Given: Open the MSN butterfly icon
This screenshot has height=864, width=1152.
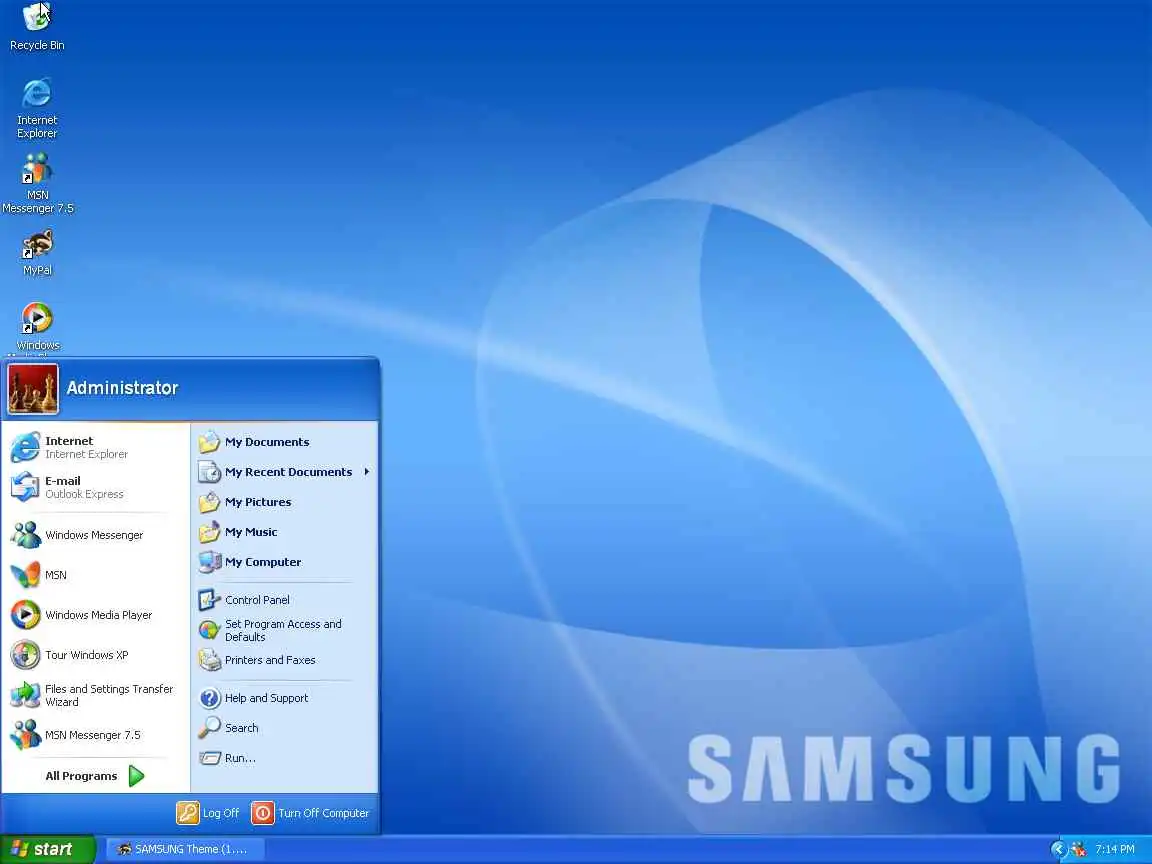Looking at the screenshot, I should pyautogui.click(x=25, y=575).
